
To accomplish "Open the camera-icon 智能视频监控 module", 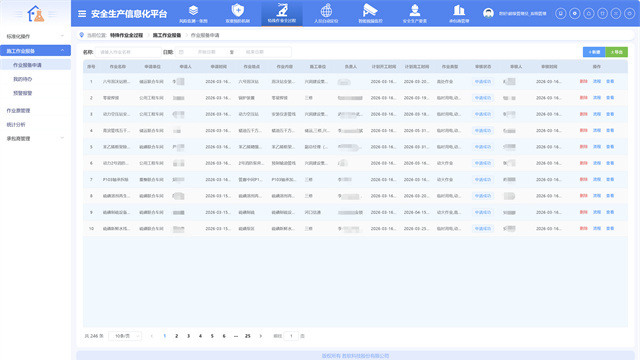I will point(370,13).
